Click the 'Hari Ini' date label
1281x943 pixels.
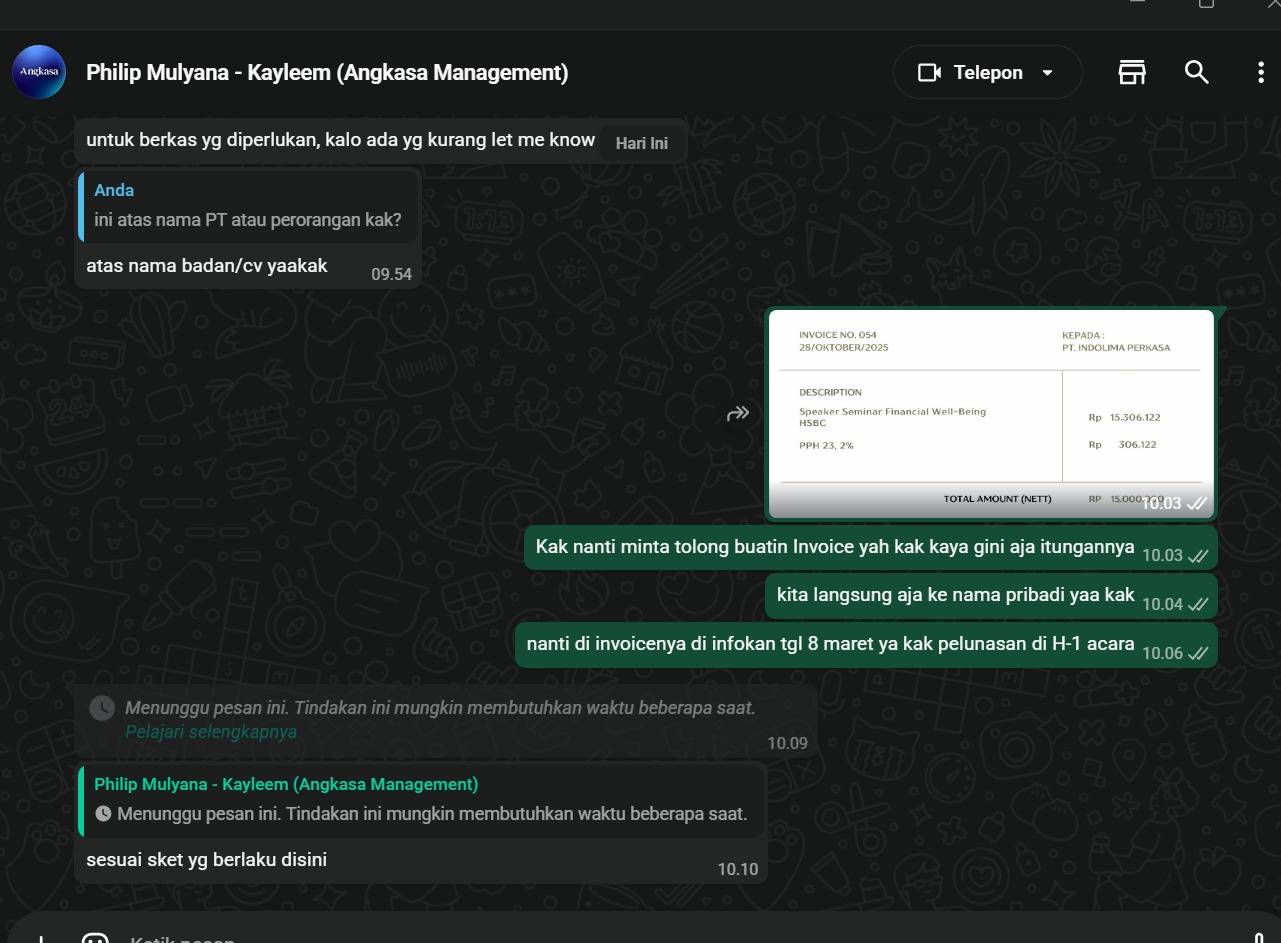[641, 143]
